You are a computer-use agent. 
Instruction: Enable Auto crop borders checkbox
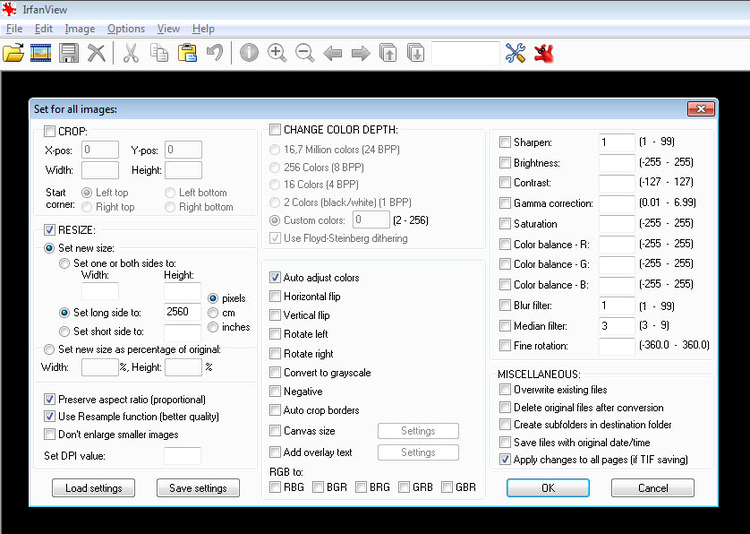(275, 410)
